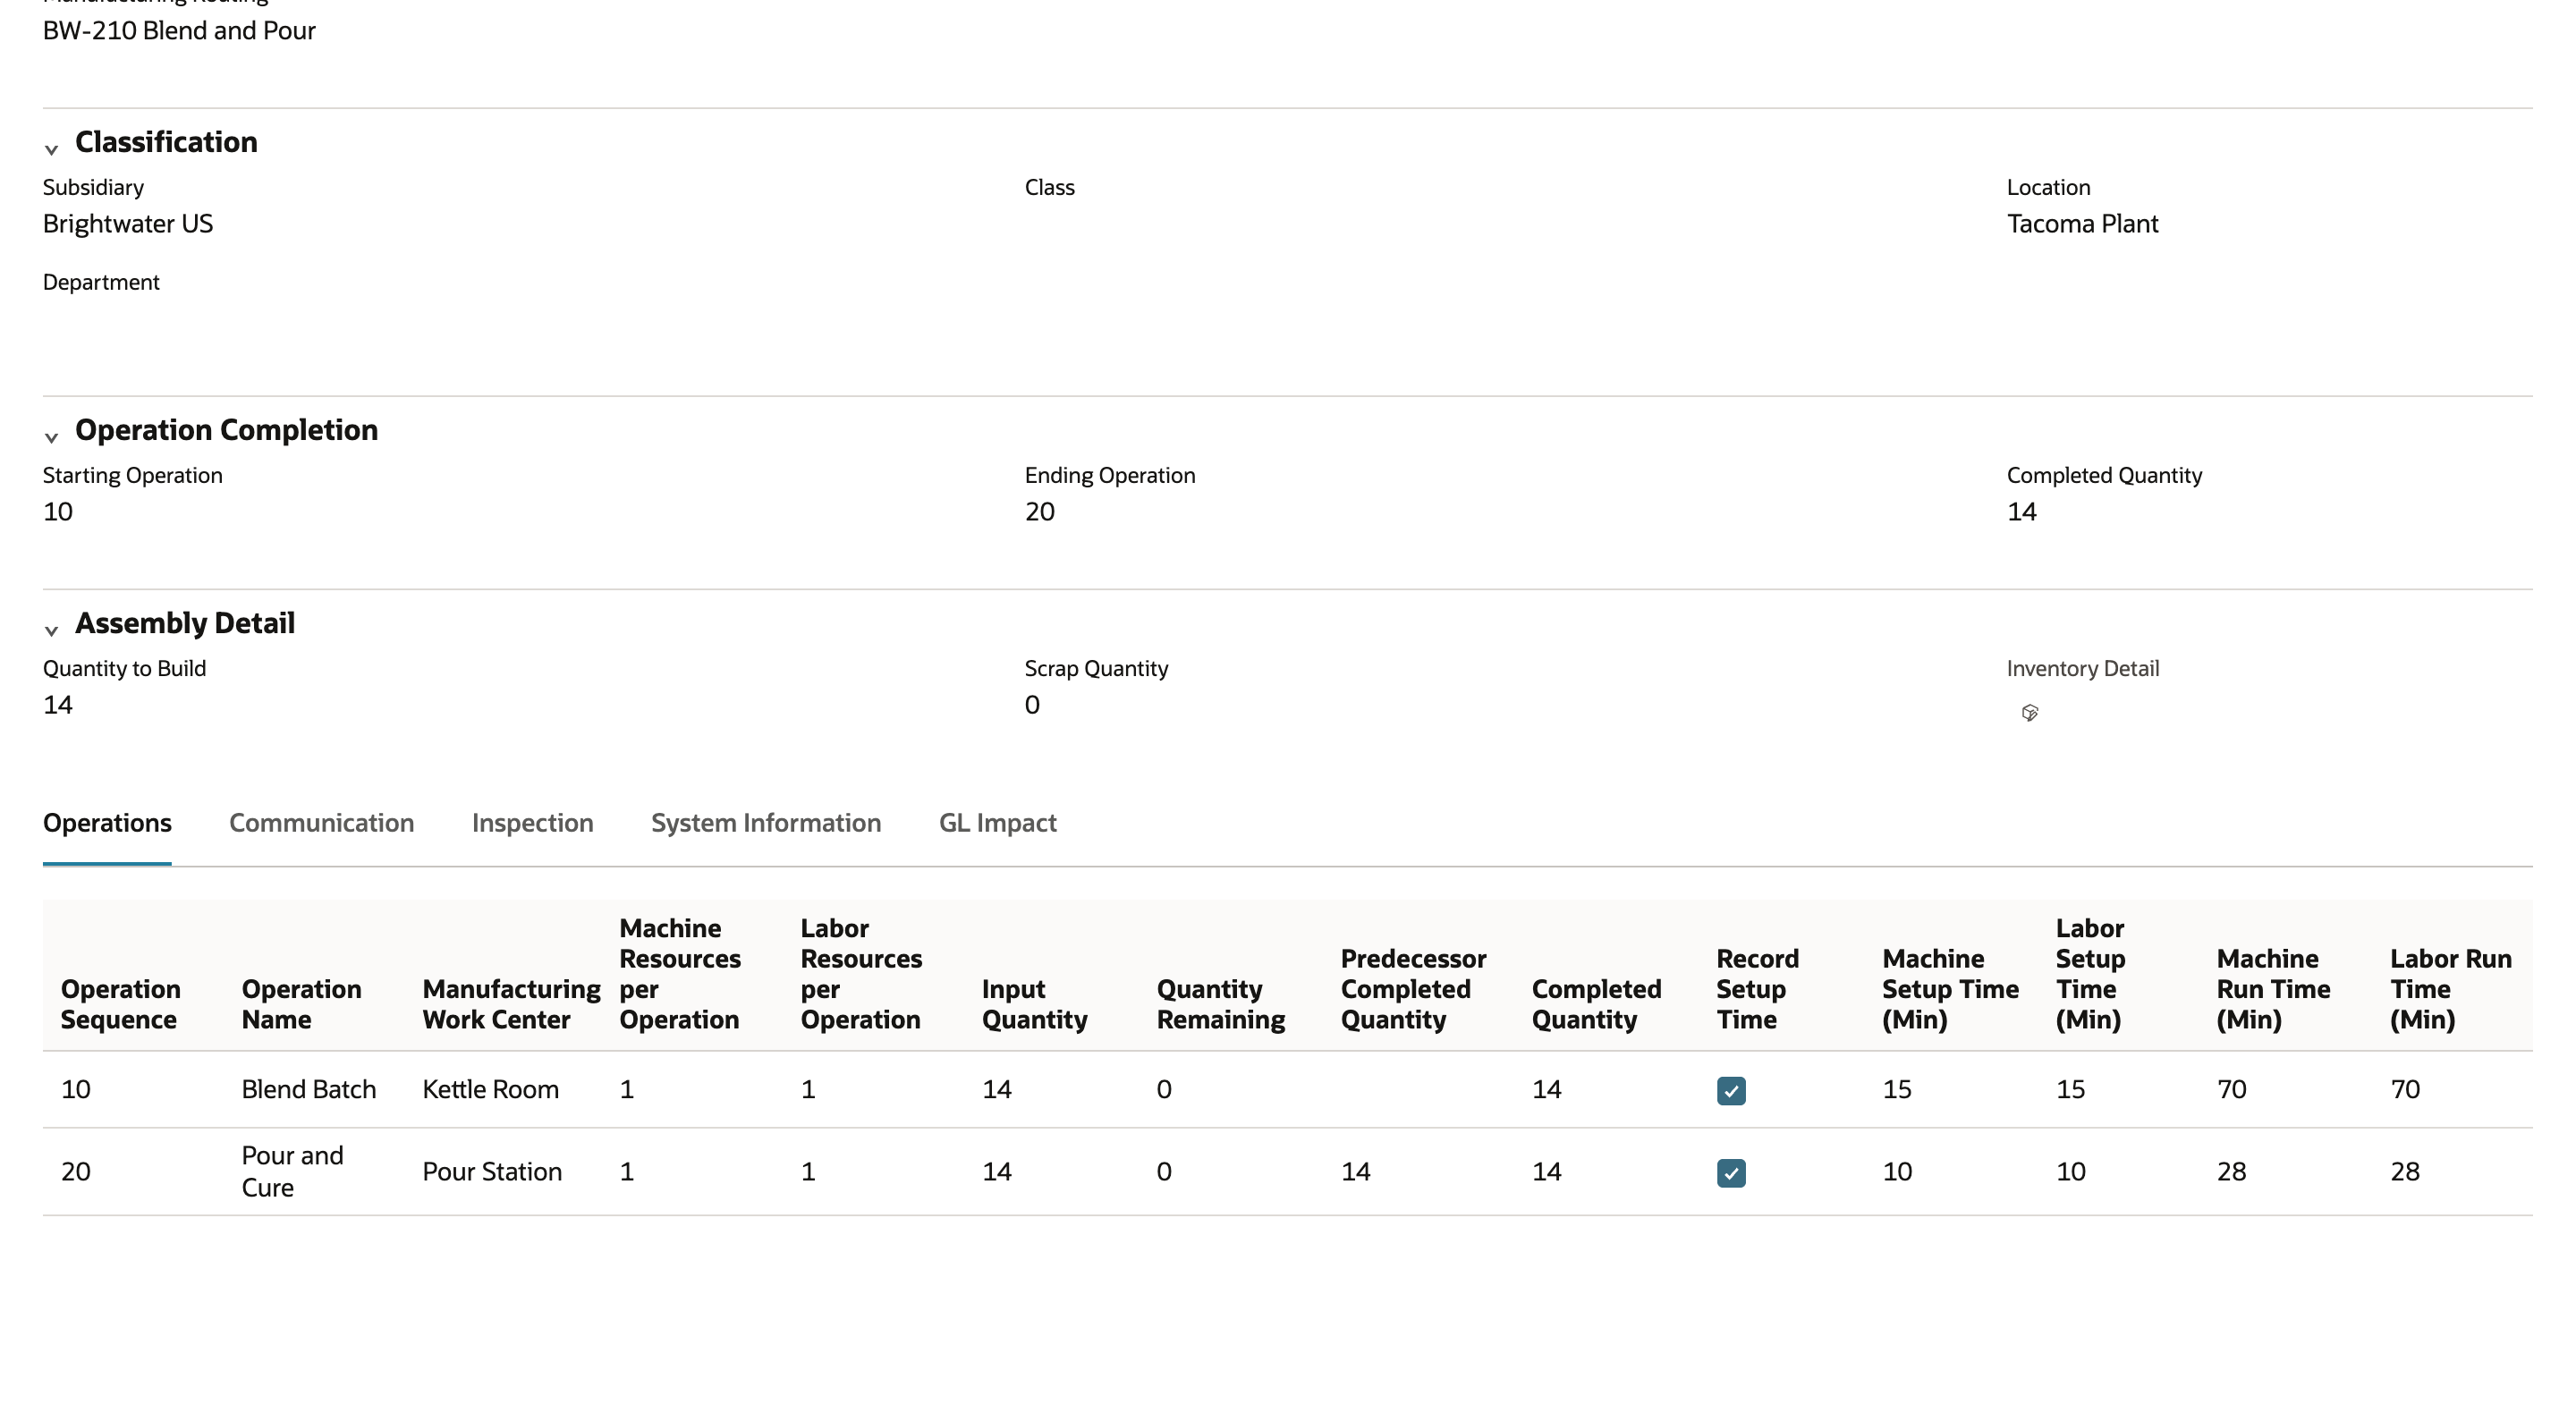
Task: Toggle Record Setup Time for Pour and Cure
Action: click(1731, 1173)
